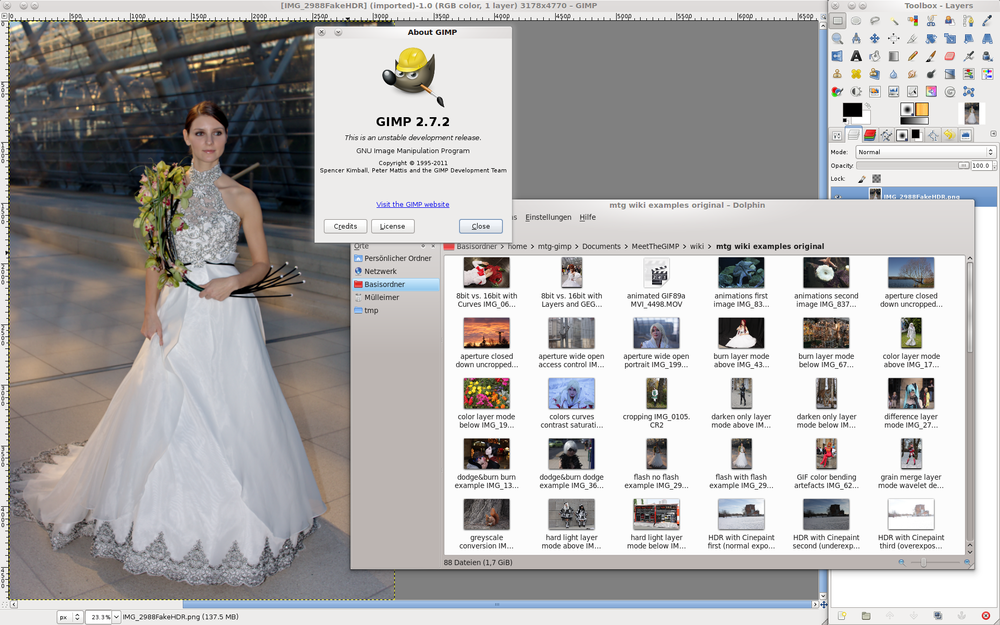Open the layer Mode dropdown
Image resolution: width=1000 pixels, height=625 pixels.
point(925,152)
